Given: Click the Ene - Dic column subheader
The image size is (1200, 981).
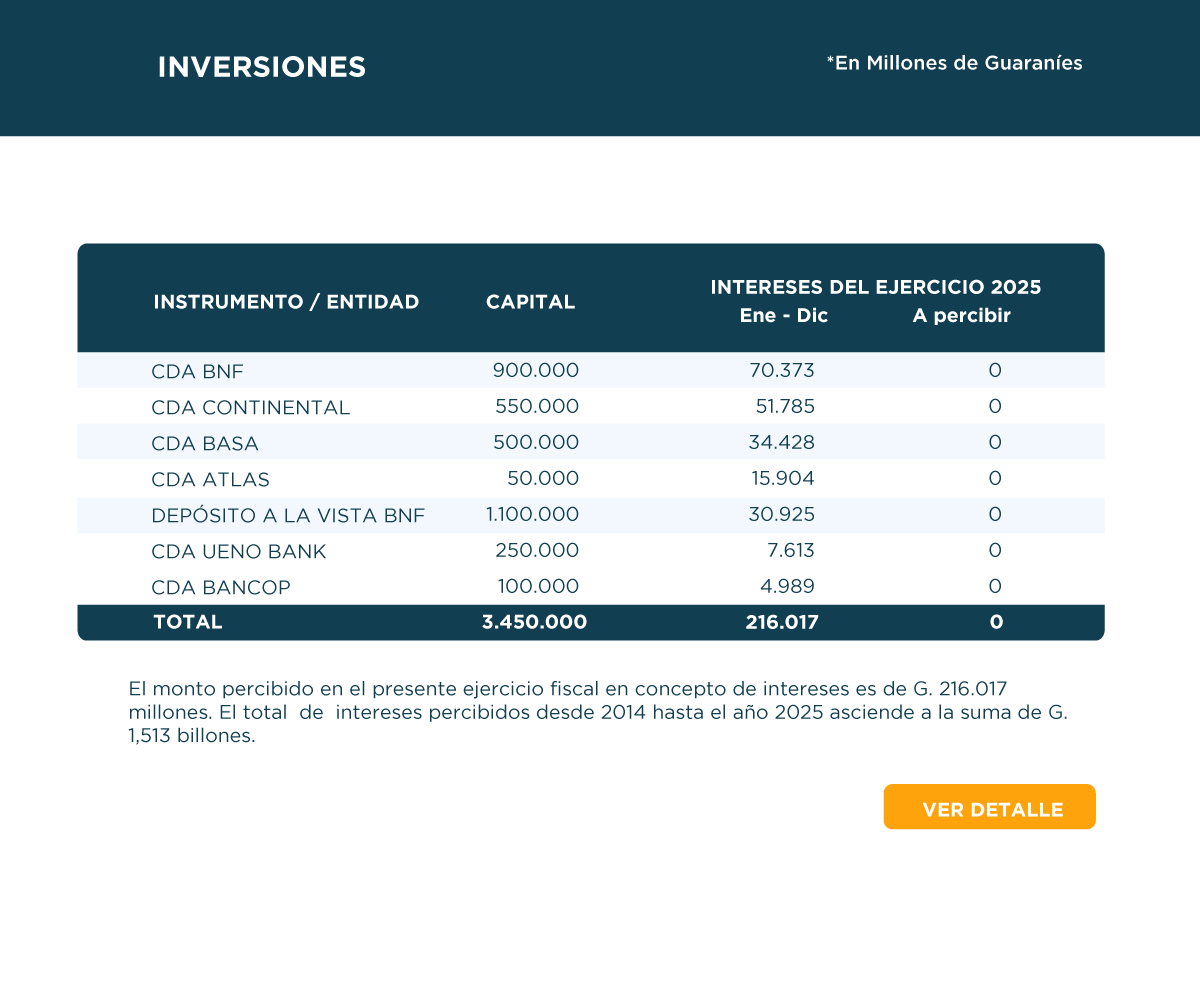Looking at the screenshot, I should pos(783,316).
